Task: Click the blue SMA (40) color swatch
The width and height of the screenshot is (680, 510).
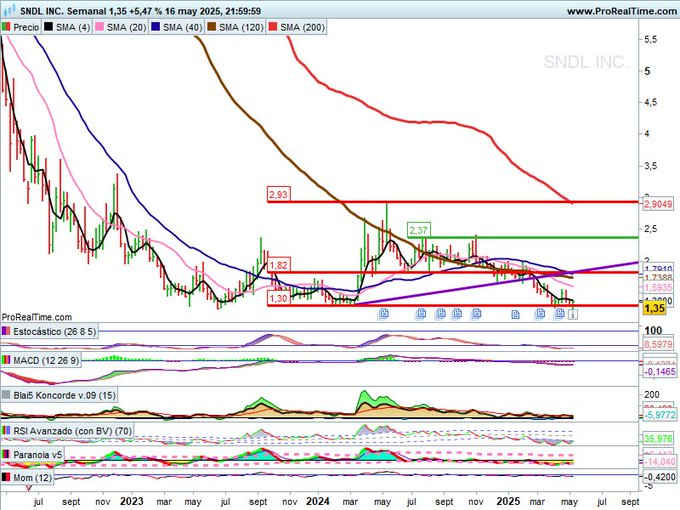Action: coord(156,27)
